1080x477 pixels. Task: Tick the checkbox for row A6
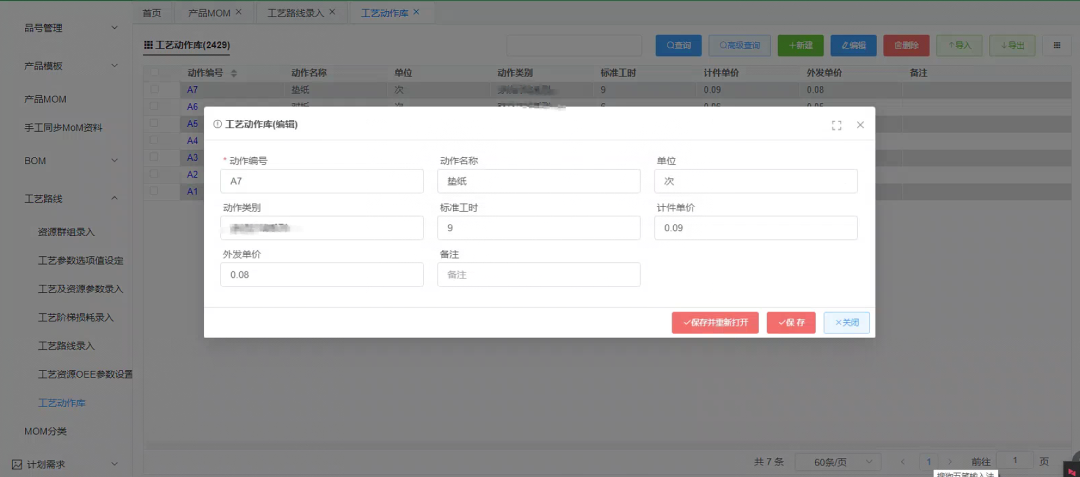click(154, 107)
